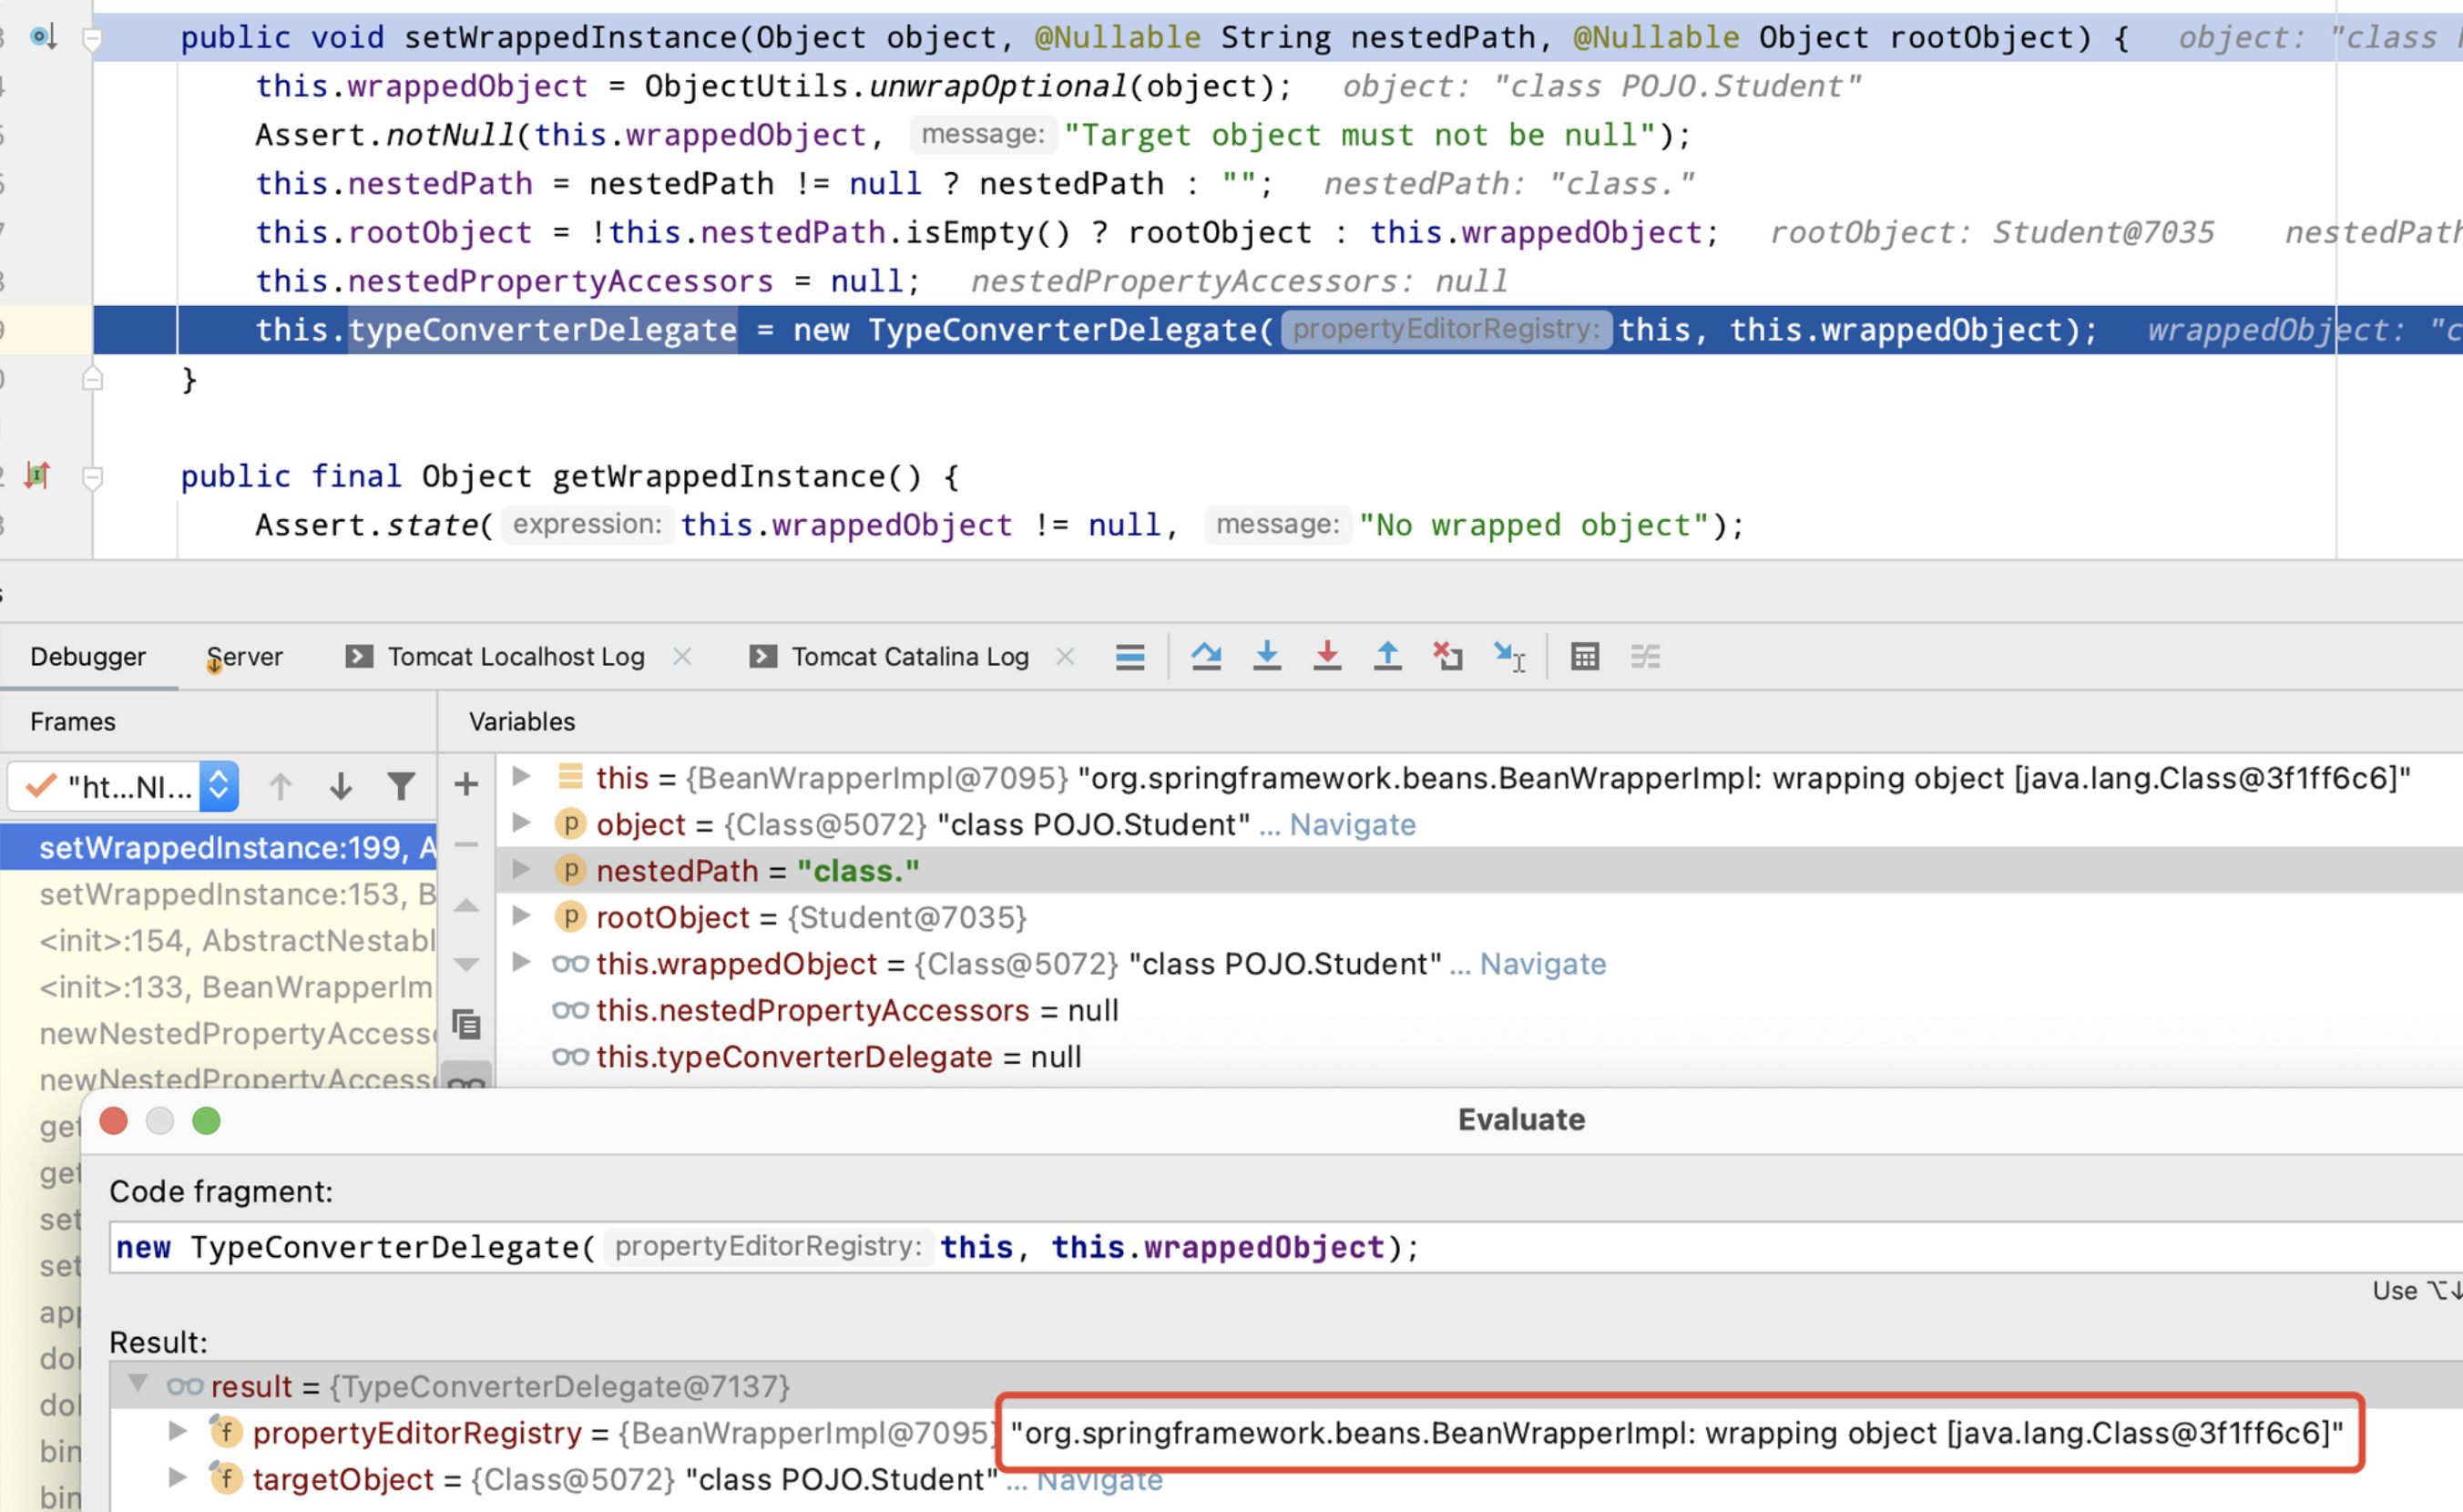Click the Step Into download-arrow icon
The width and height of the screenshot is (2463, 1512).
coord(1267,657)
